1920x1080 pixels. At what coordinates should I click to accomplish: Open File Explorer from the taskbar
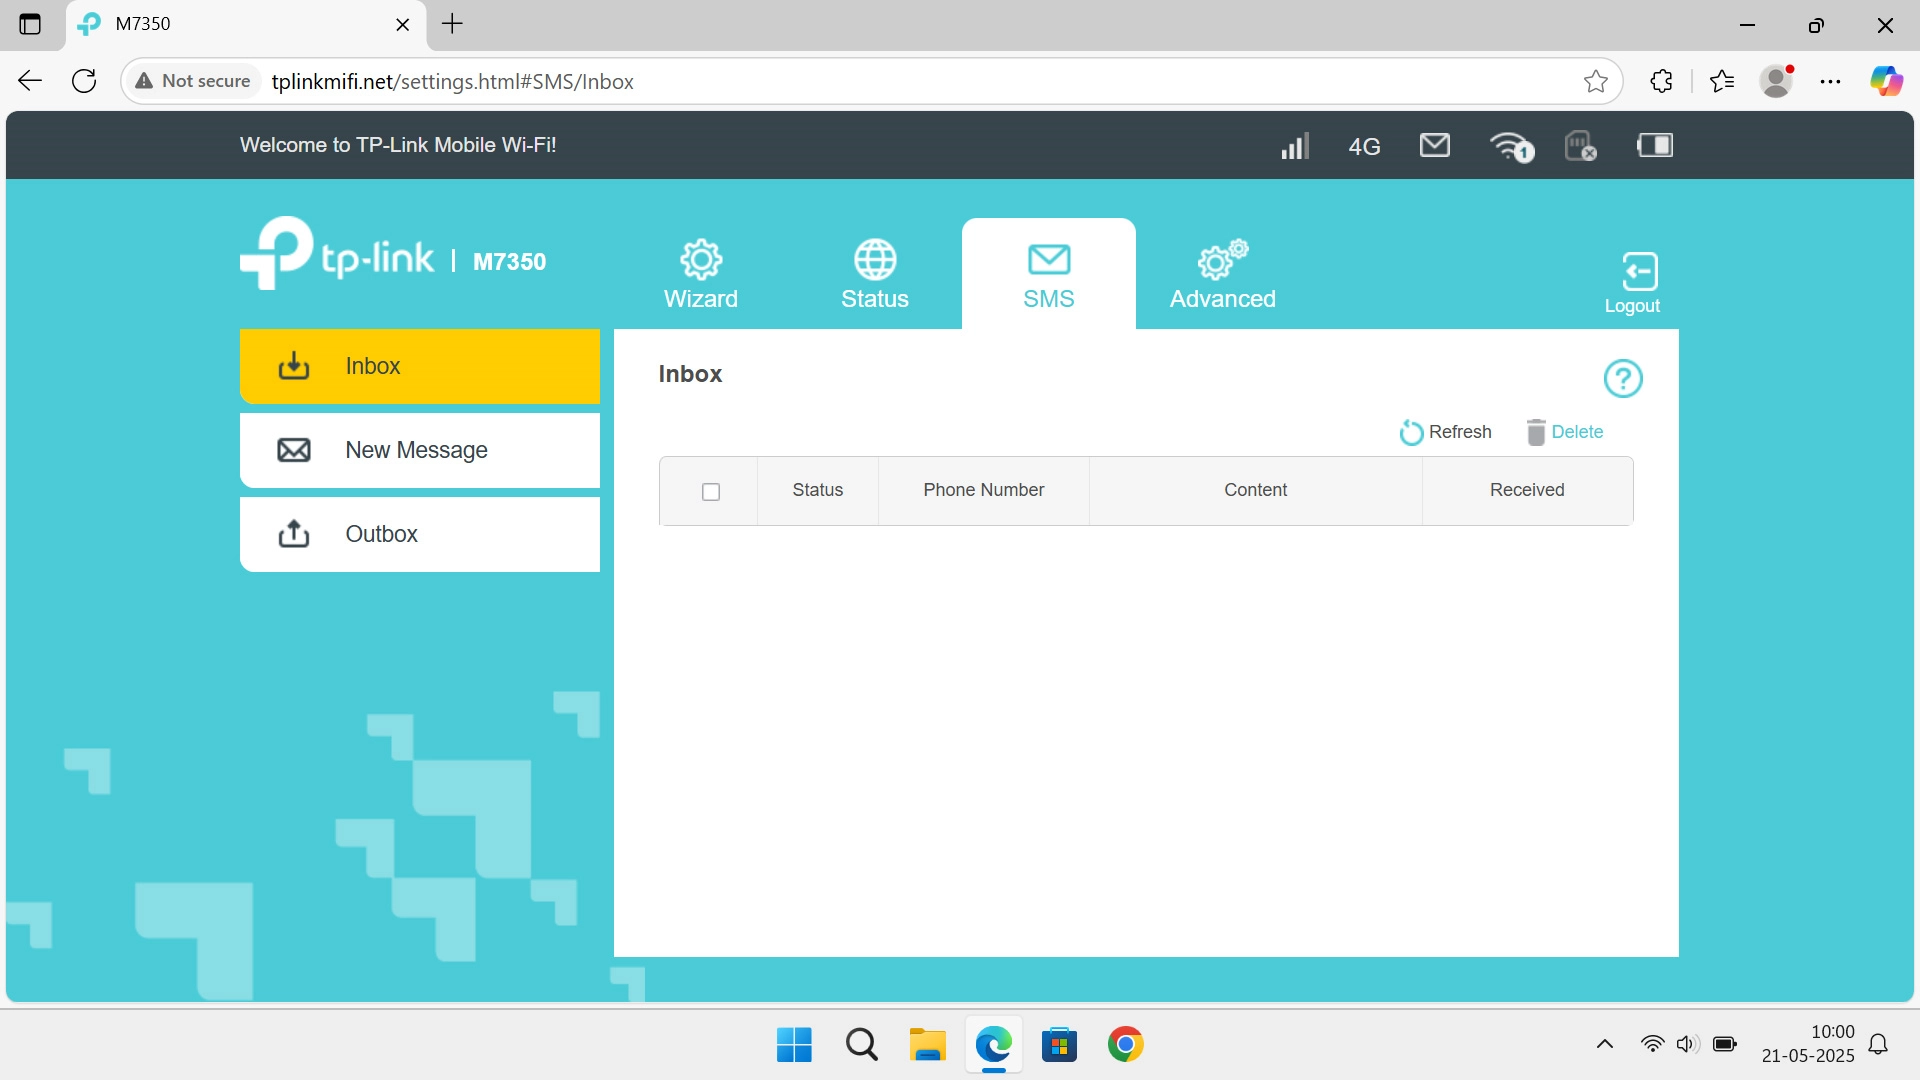point(927,1045)
